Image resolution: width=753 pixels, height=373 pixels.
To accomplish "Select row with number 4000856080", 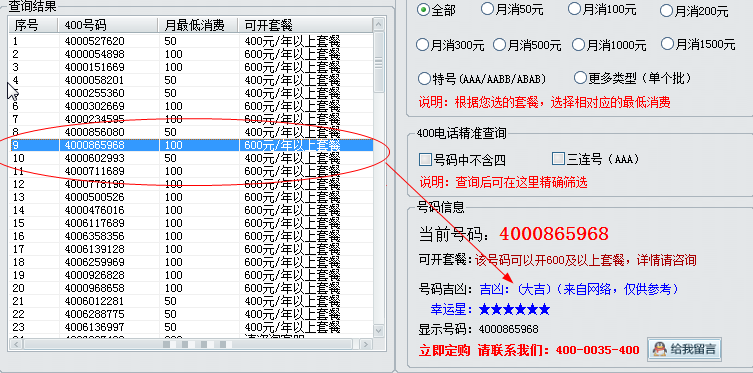I will pos(191,132).
